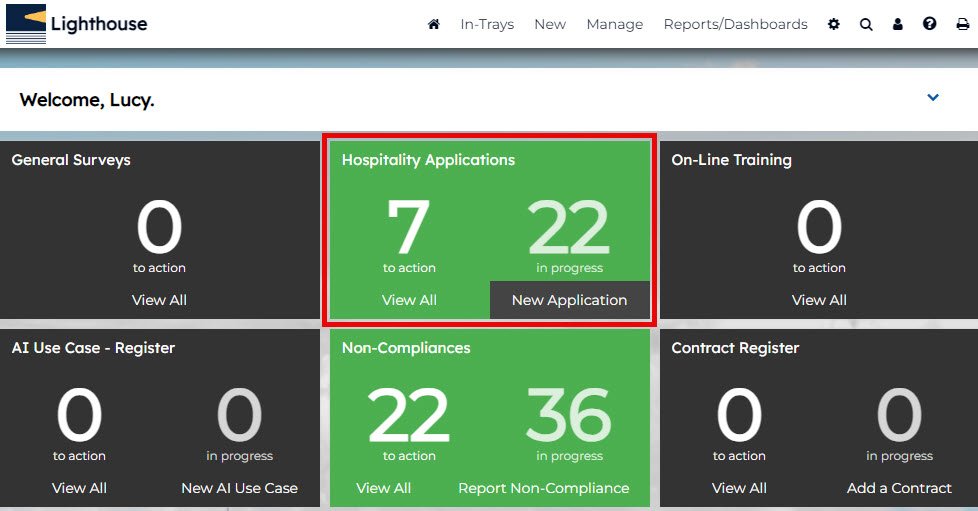Viewport: 978px width, 511px height.
Task: Open the settings gear icon
Action: click(x=834, y=24)
